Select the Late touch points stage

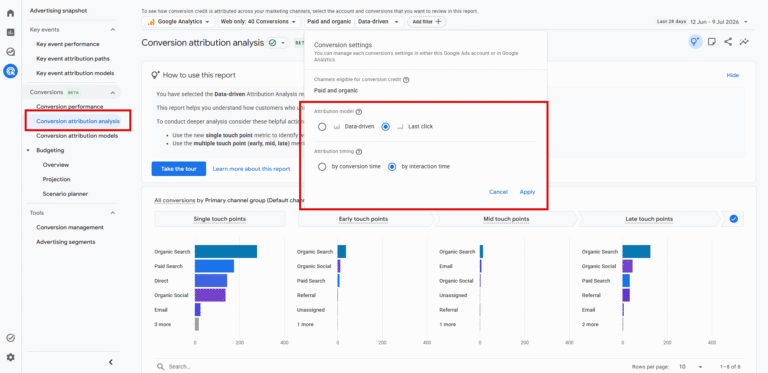point(649,219)
